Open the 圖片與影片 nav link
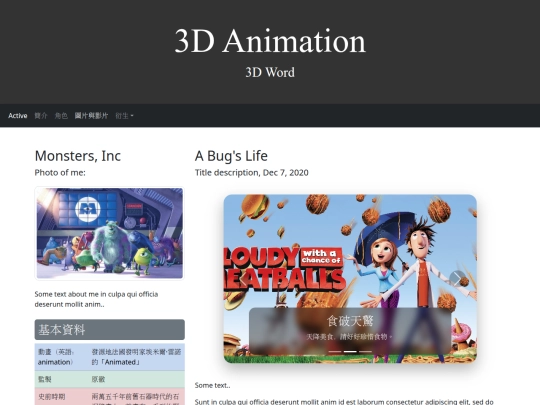The width and height of the screenshot is (540, 405). click(91, 116)
